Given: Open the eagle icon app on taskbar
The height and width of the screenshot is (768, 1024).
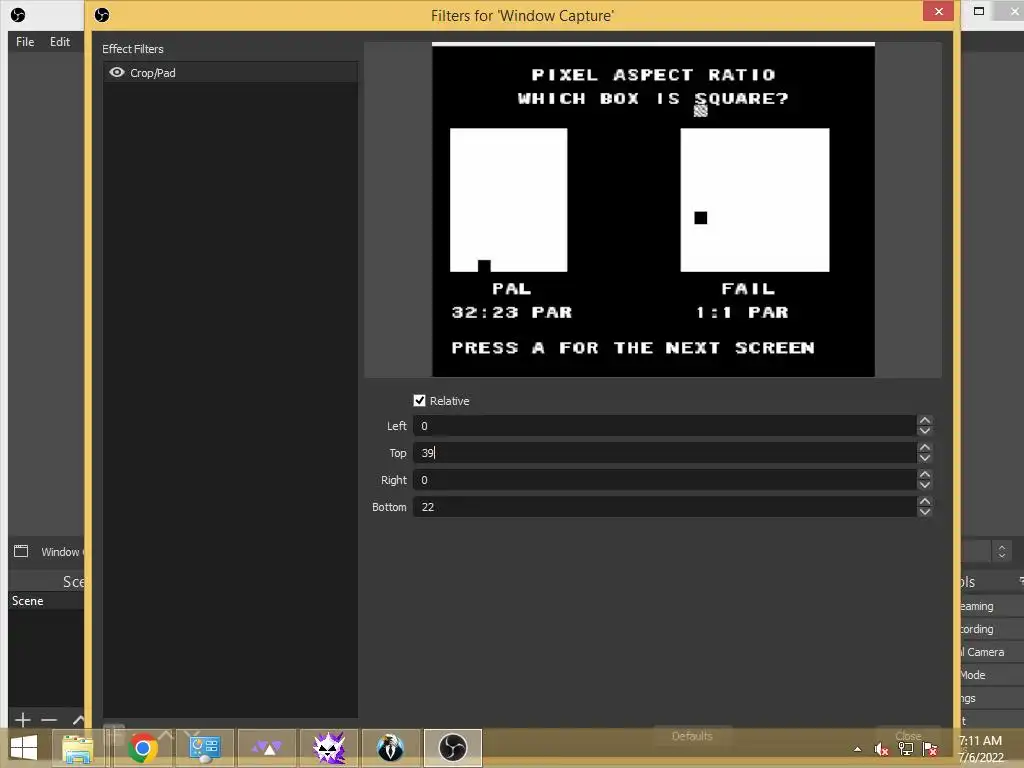Looking at the screenshot, I should (391, 748).
